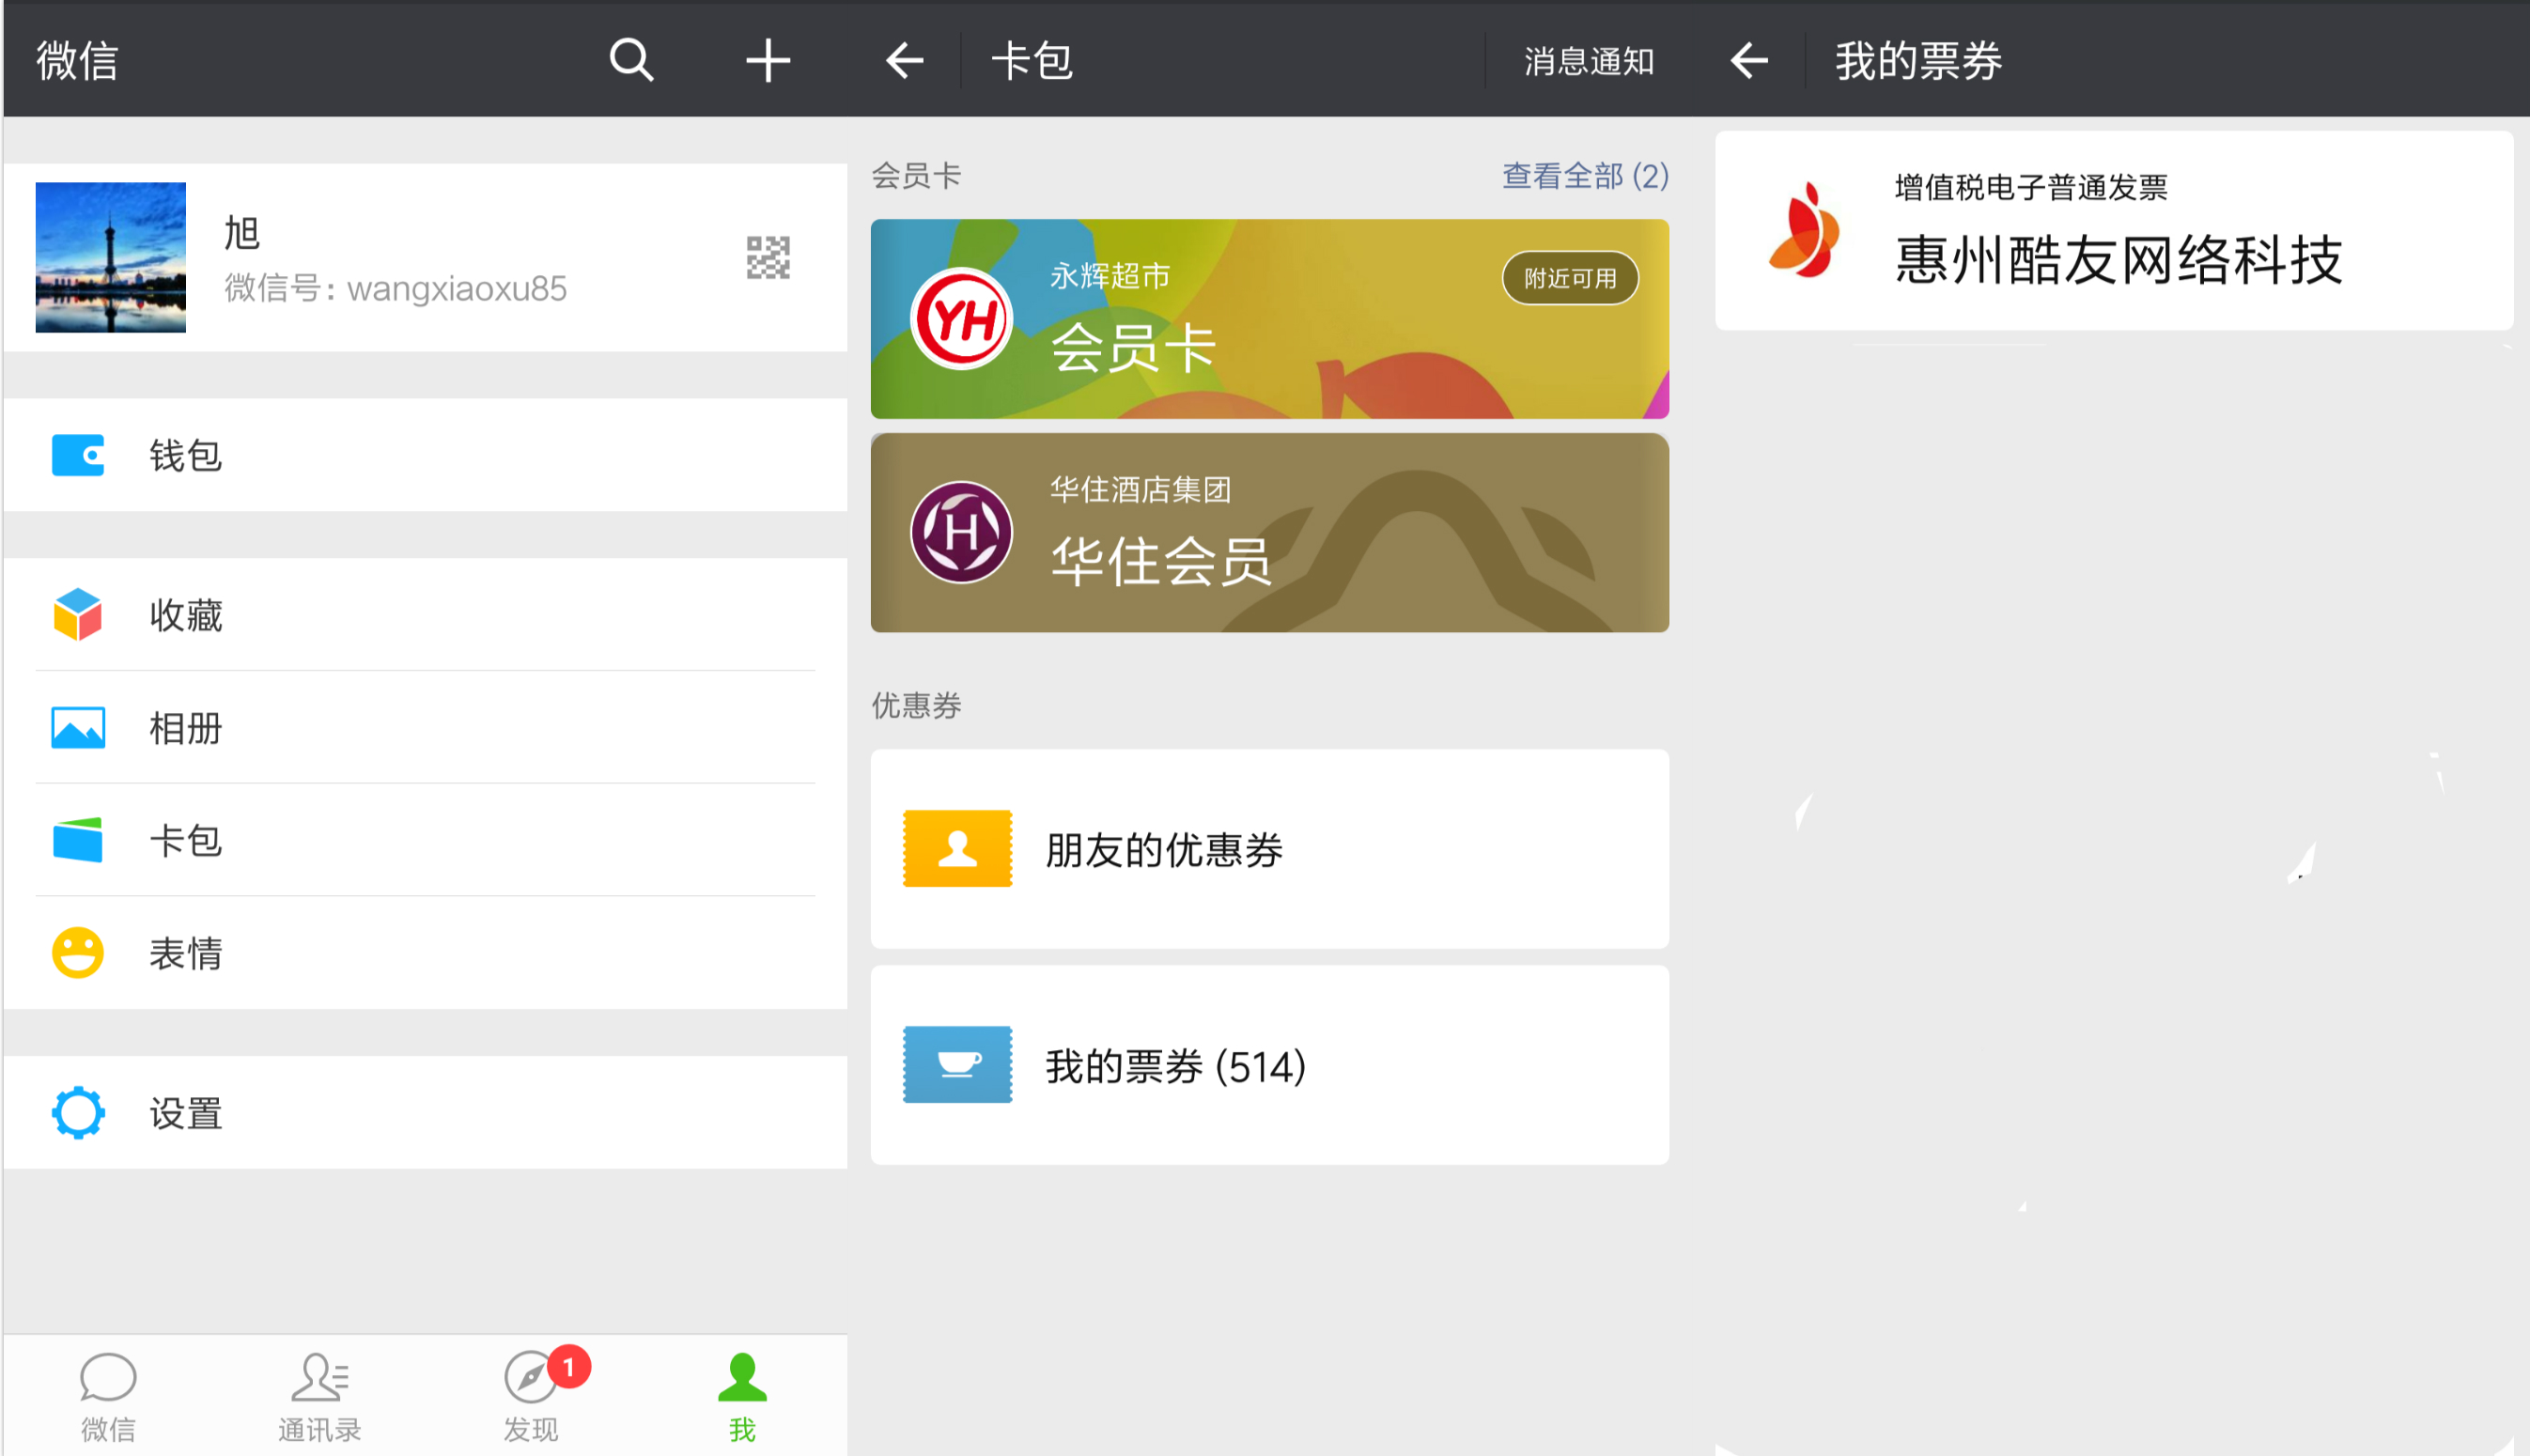Screen dimensions: 2530x1456
Task: Click the 附近可用 button on 永辉 card
Action: pos(1570,278)
